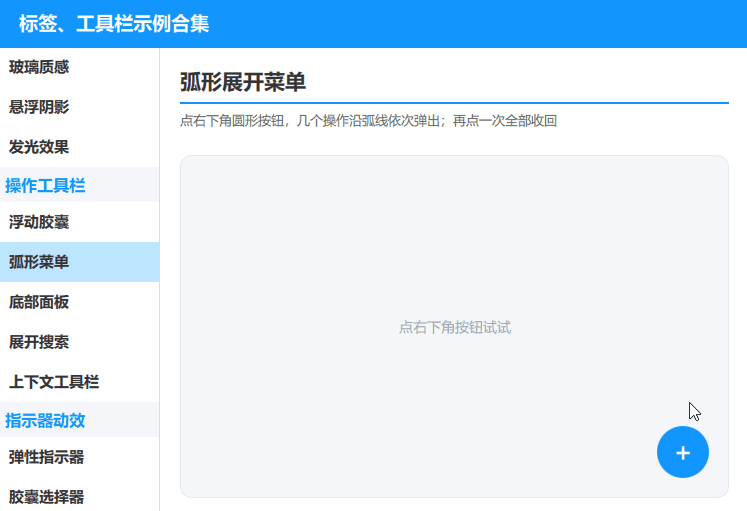Choose 胶囊选择器 in the sidebar
The width and height of the screenshot is (747, 511).
(80, 495)
